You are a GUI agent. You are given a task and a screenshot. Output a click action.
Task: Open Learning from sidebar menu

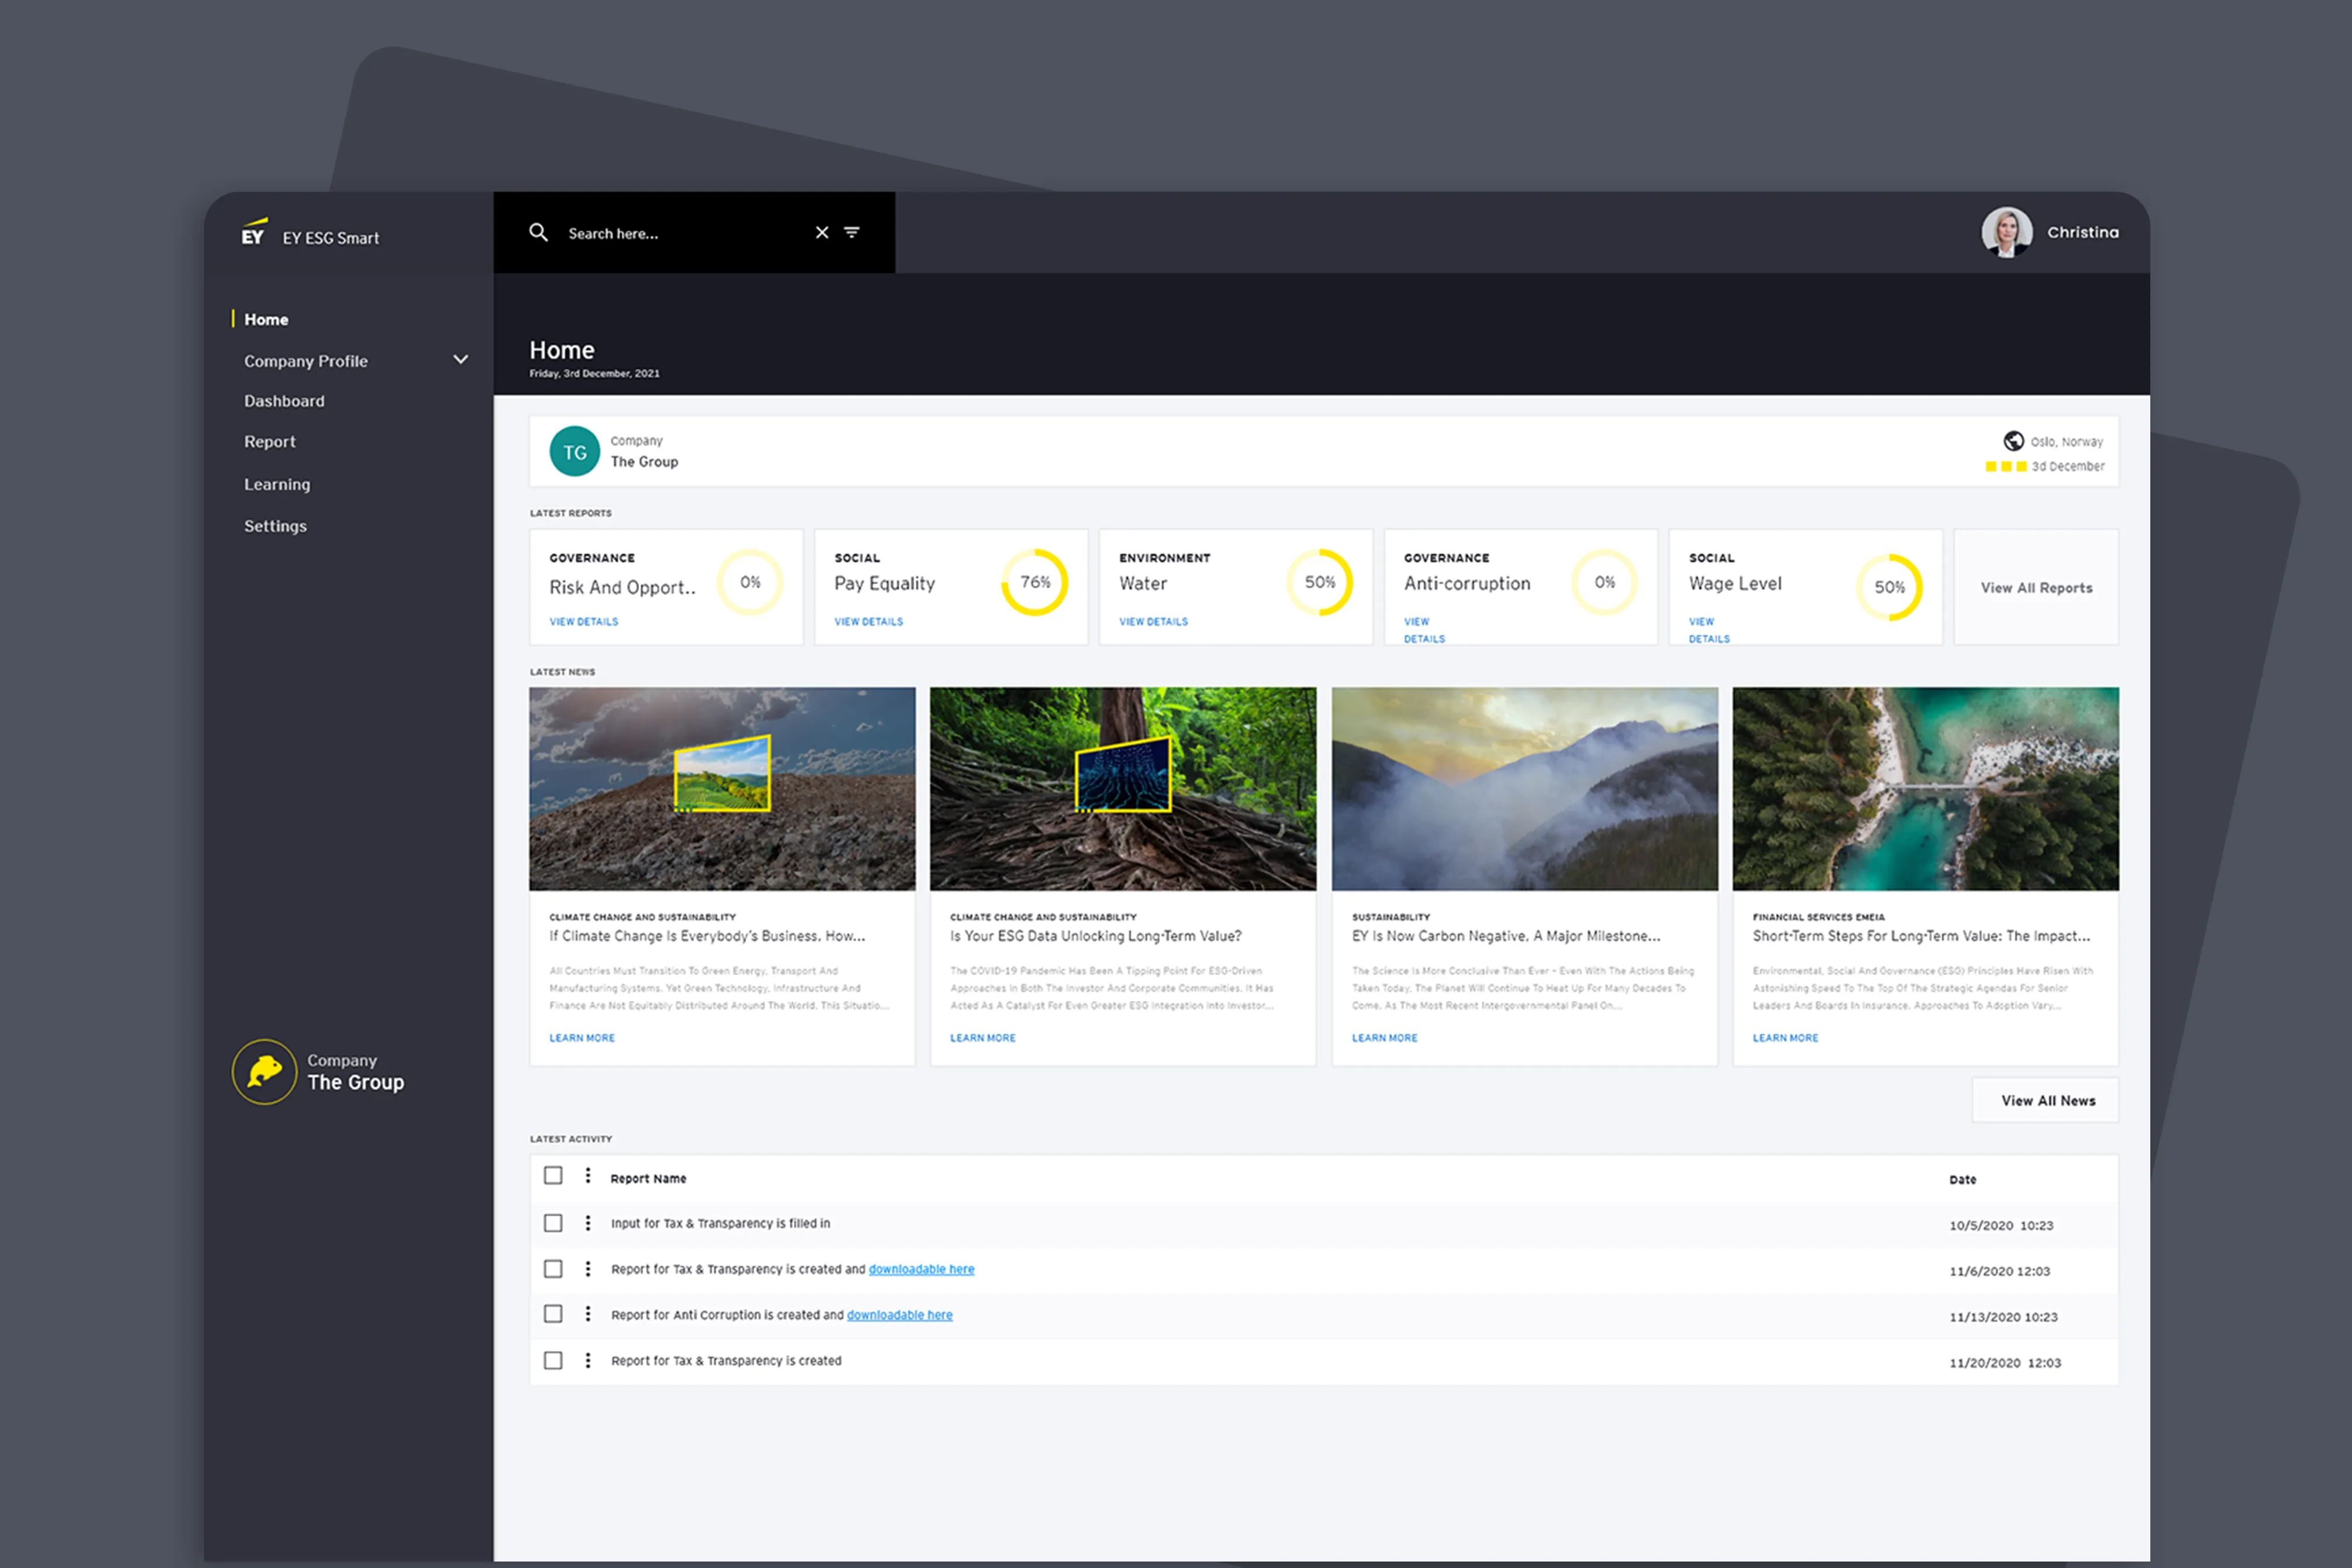coord(277,484)
